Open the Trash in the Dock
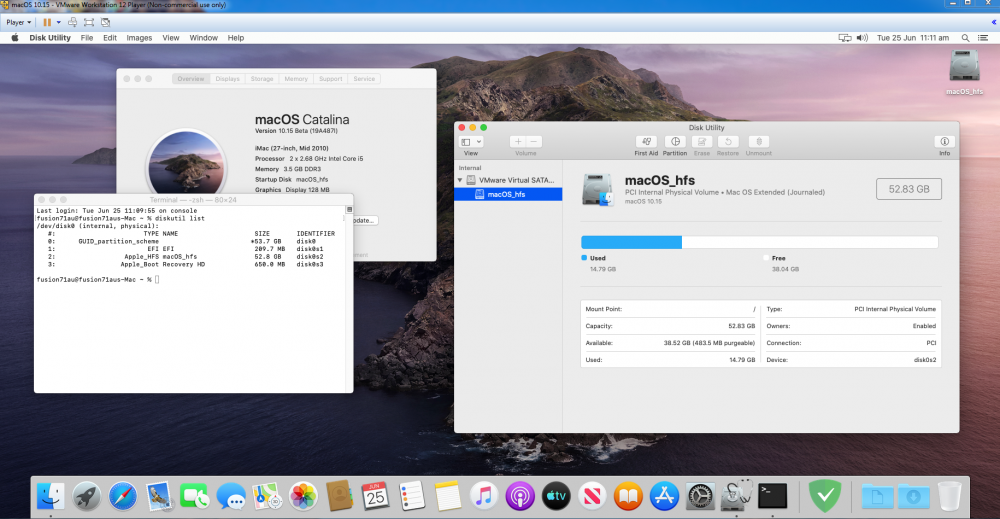This screenshot has width=1000, height=519. (x=950, y=495)
